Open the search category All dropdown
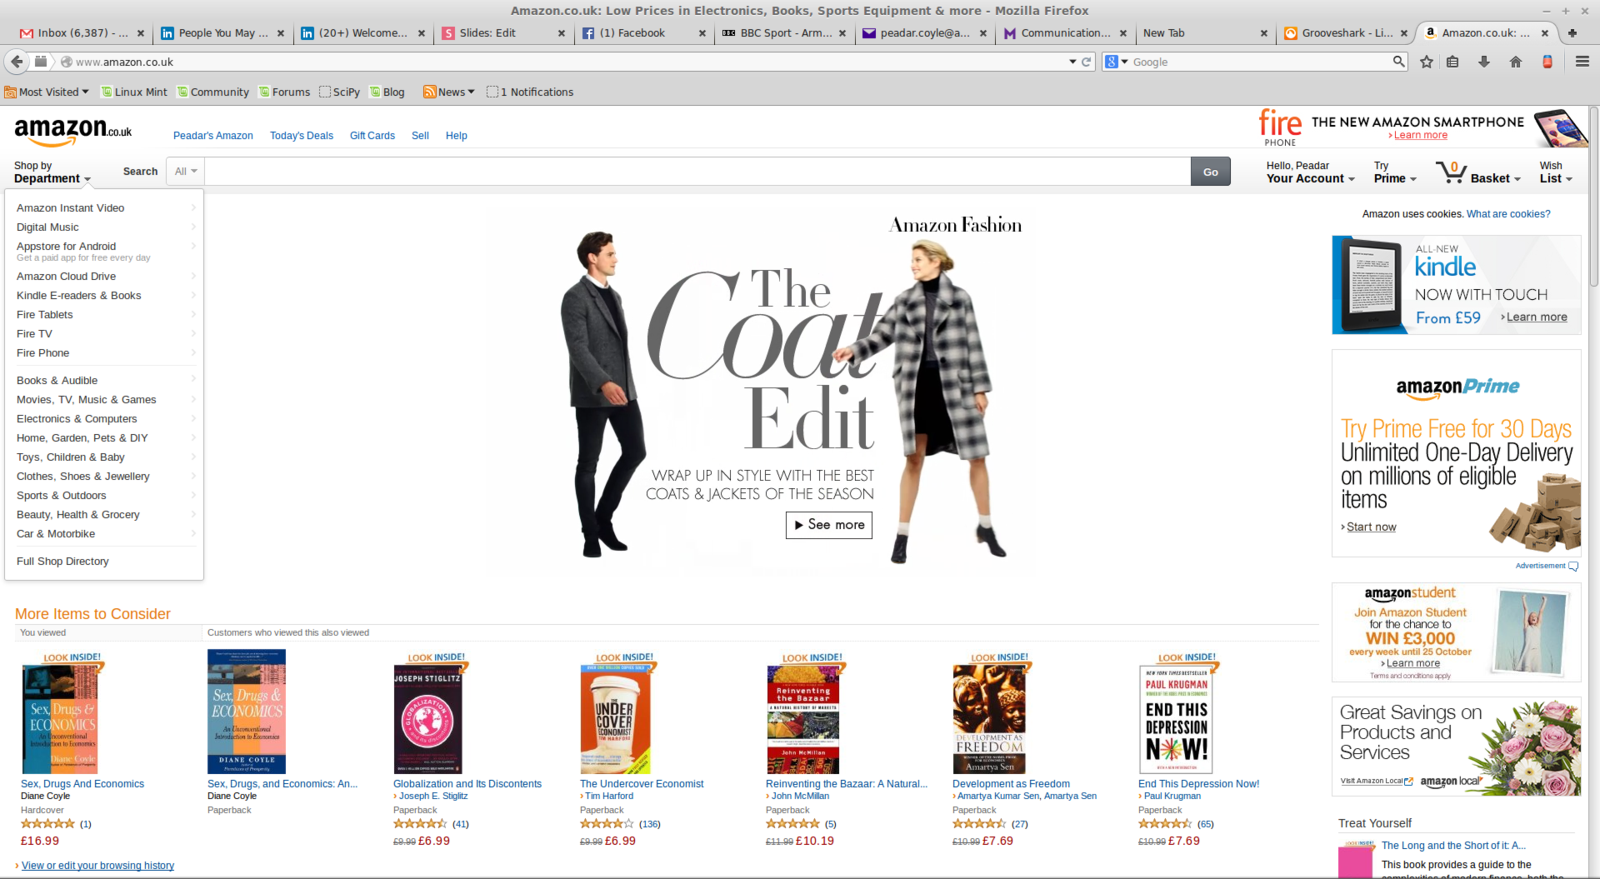This screenshot has height=879, width=1600. pyautogui.click(x=187, y=171)
